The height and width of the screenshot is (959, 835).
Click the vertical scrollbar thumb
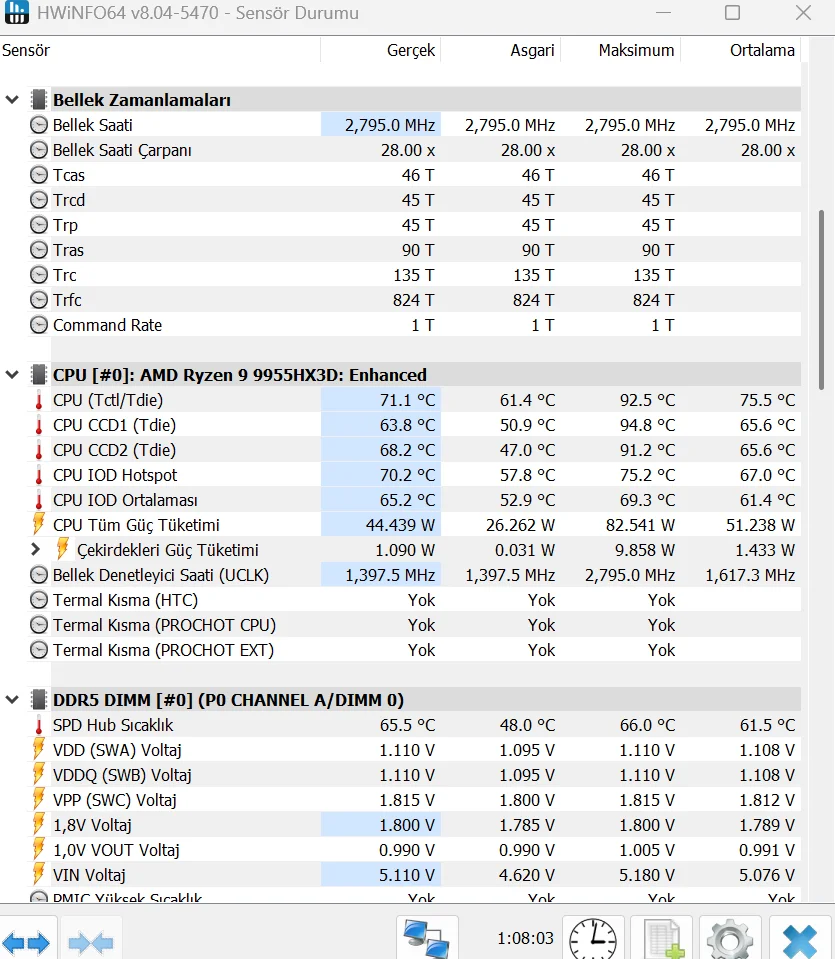822,300
